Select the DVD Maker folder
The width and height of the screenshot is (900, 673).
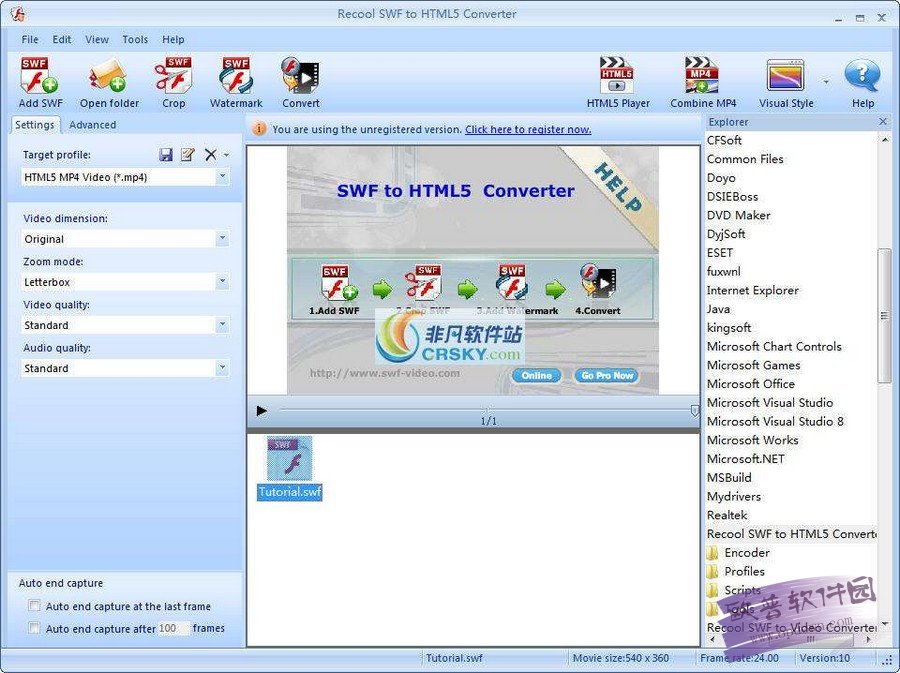click(x=738, y=215)
